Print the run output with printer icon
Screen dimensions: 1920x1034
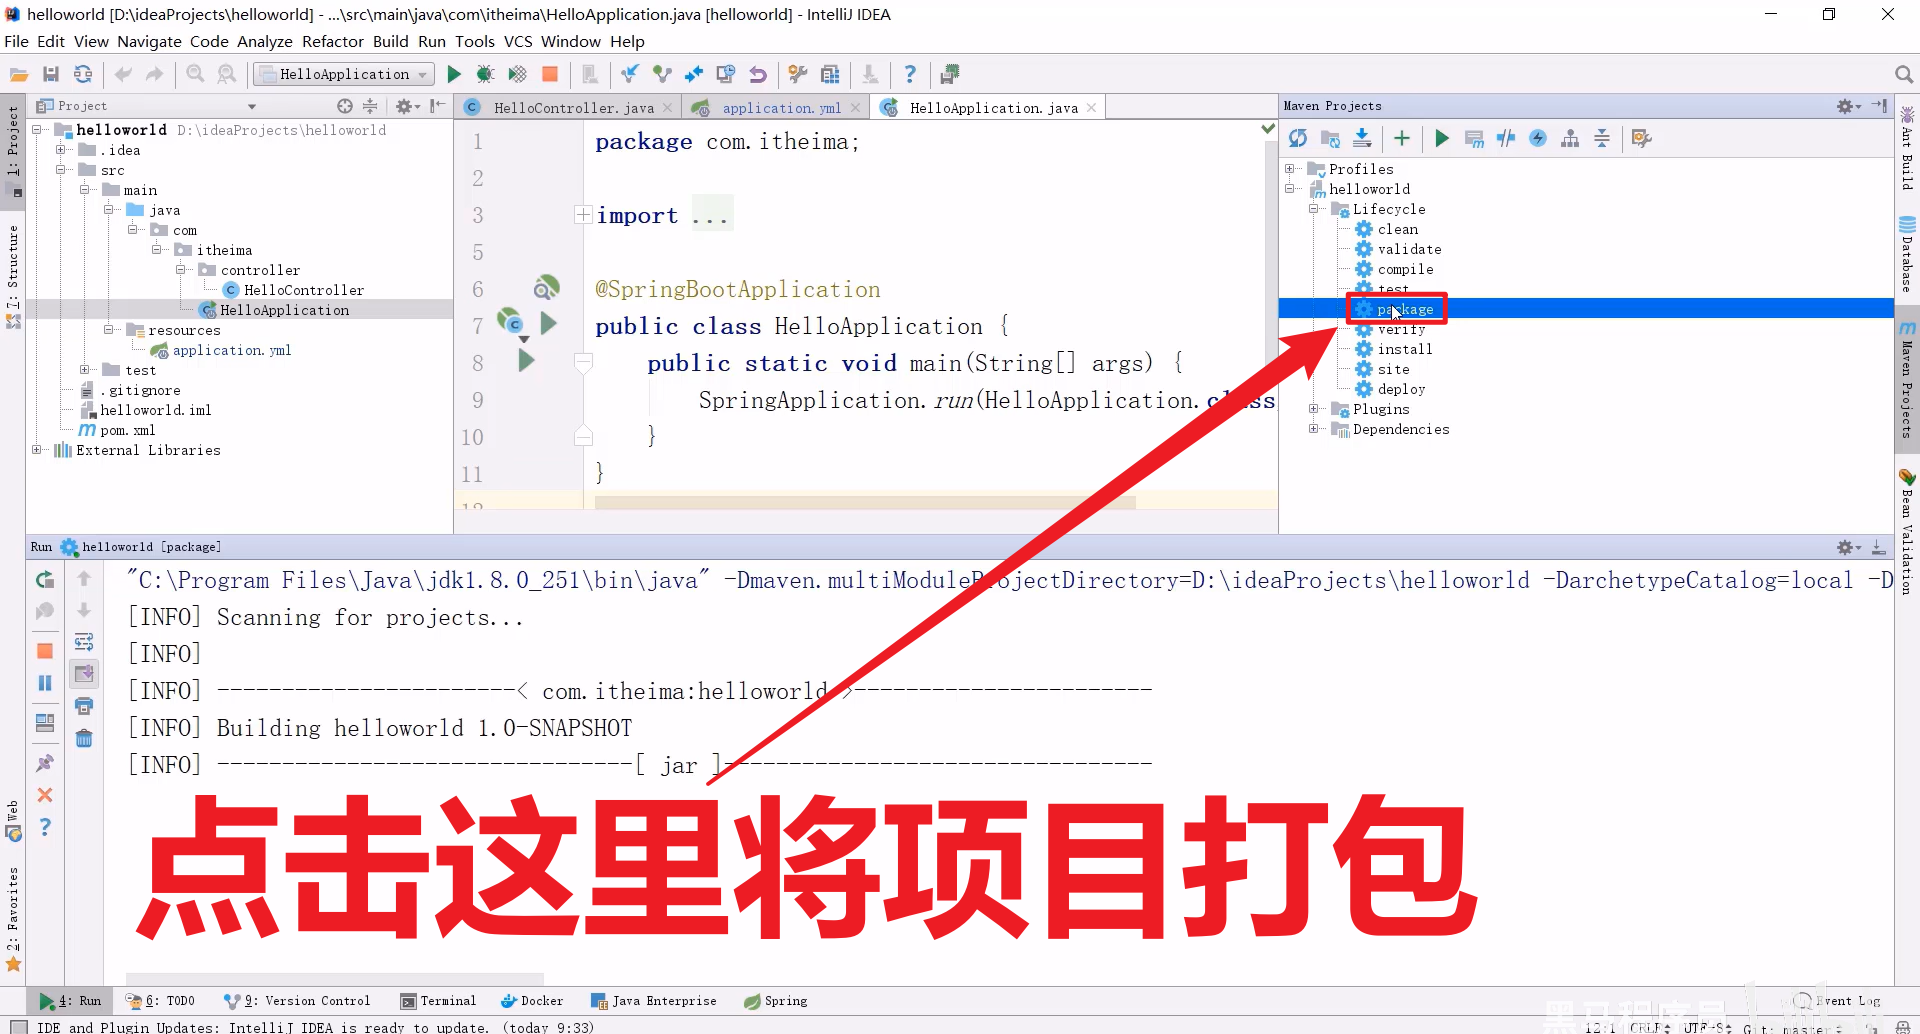point(84,706)
